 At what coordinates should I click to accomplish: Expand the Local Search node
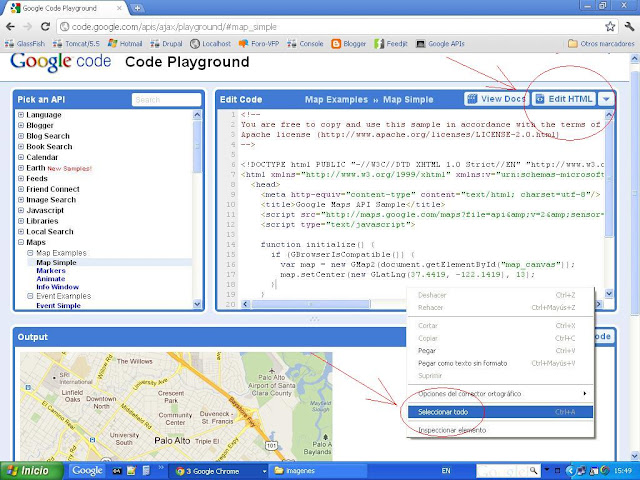tap(21, 231)
